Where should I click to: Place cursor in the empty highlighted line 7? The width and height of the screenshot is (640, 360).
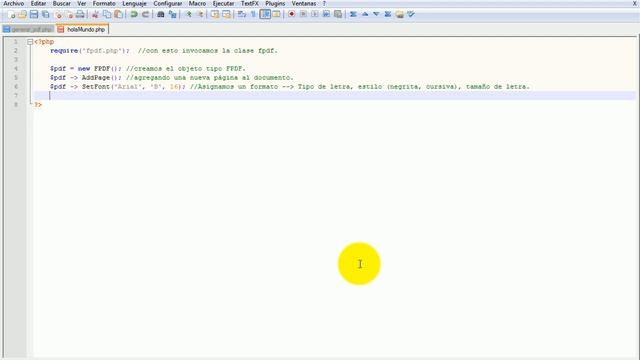(335, 96)
